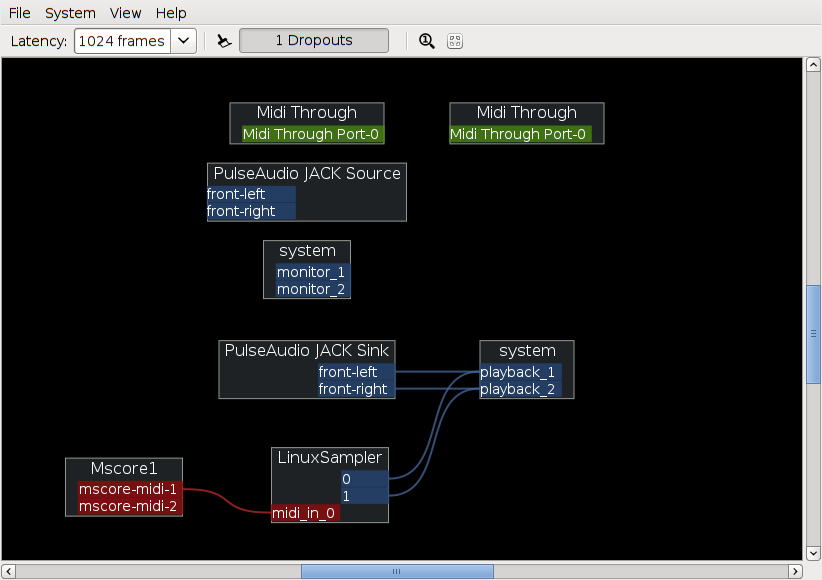Select front-left port of PulseAudio JACK Source

click(x=252, y=194)
